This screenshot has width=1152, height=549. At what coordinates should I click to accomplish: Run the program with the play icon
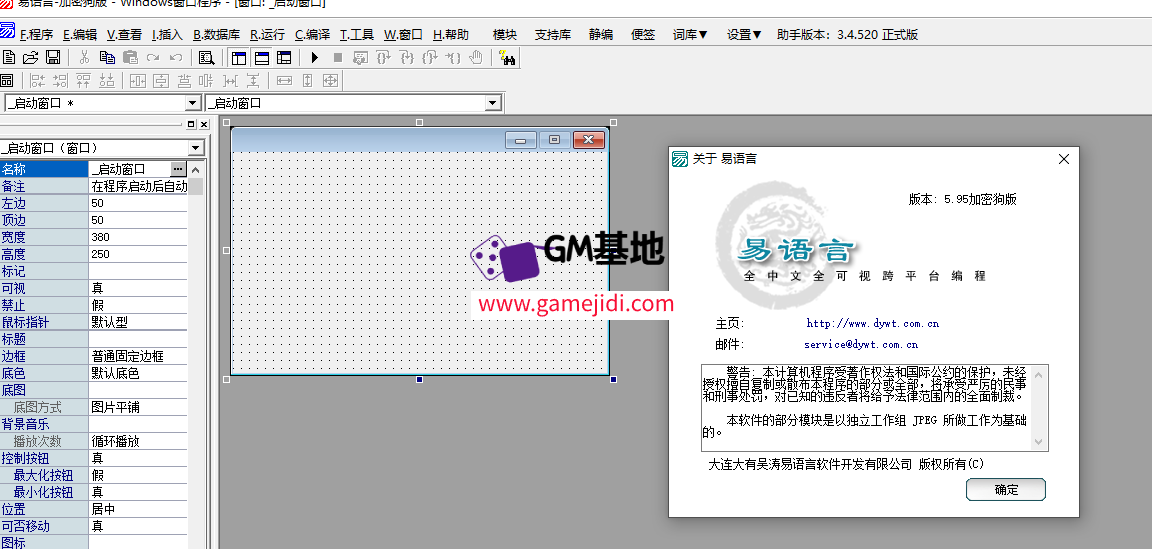314,57
